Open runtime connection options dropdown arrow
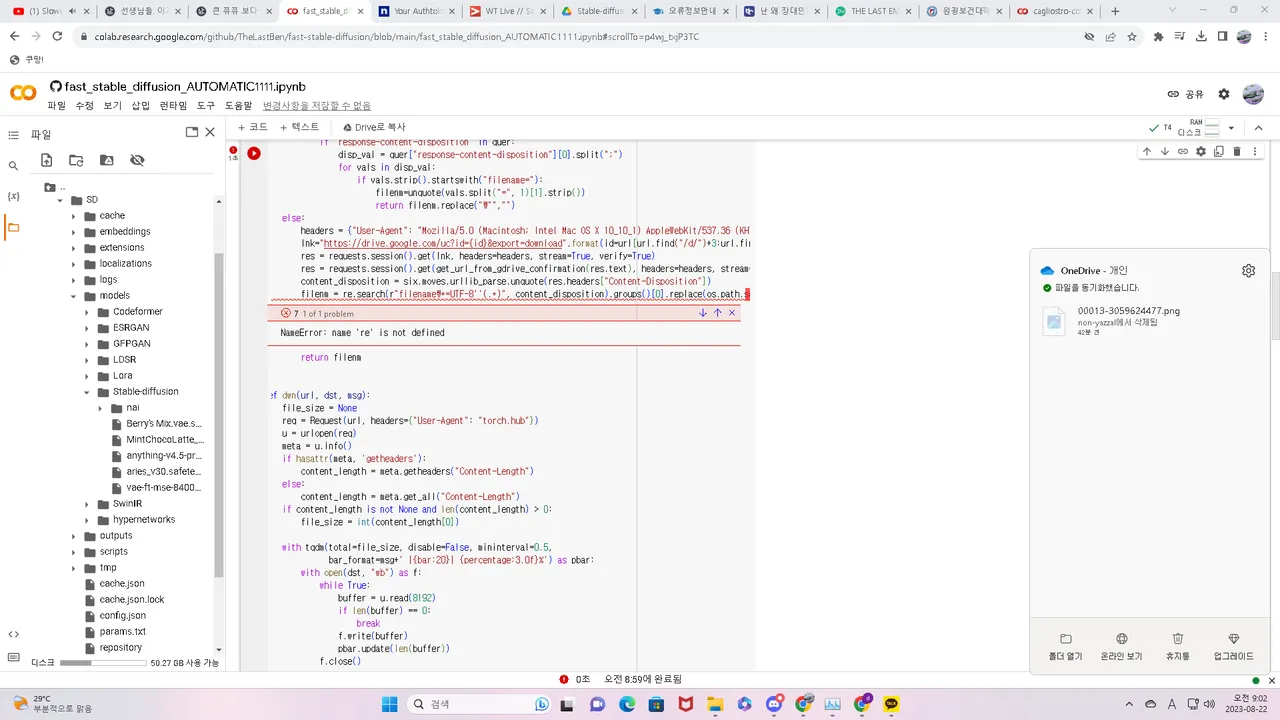Viewport: 1280px width, 720px height. tap(1231, 128)
